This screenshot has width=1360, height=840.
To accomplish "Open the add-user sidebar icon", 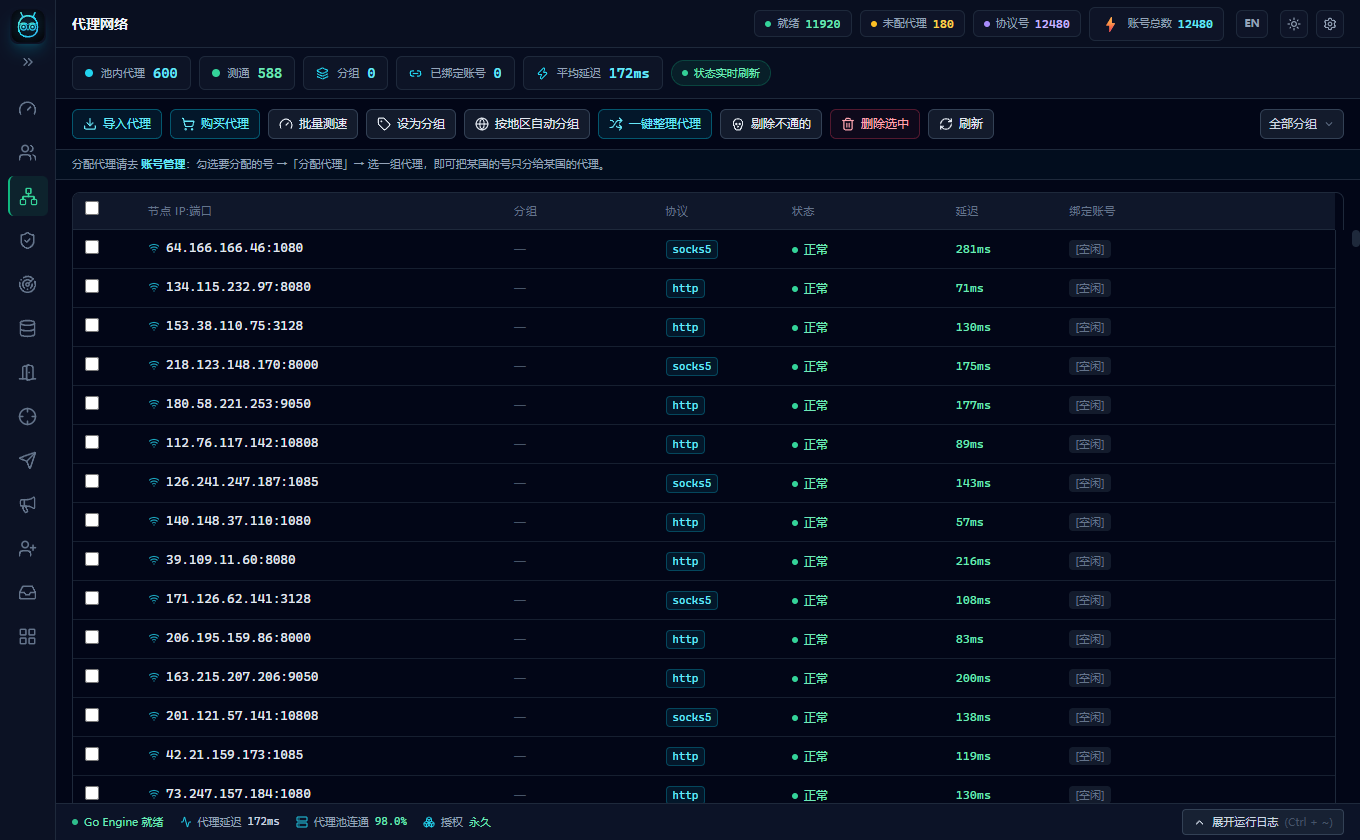I will coord(28,548).
